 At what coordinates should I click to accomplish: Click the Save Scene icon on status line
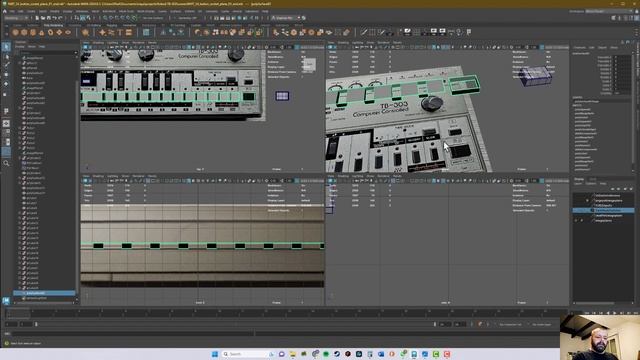(x=49, y=18)
